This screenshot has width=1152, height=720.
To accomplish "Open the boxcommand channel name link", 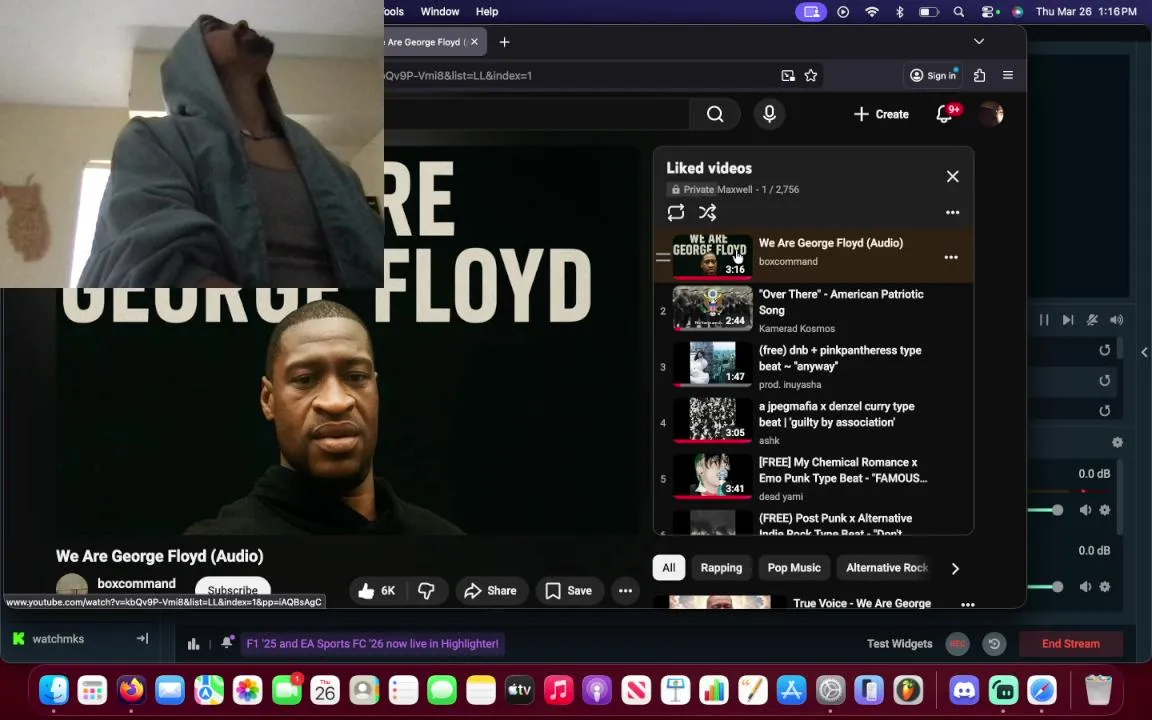I will point(137,583).
